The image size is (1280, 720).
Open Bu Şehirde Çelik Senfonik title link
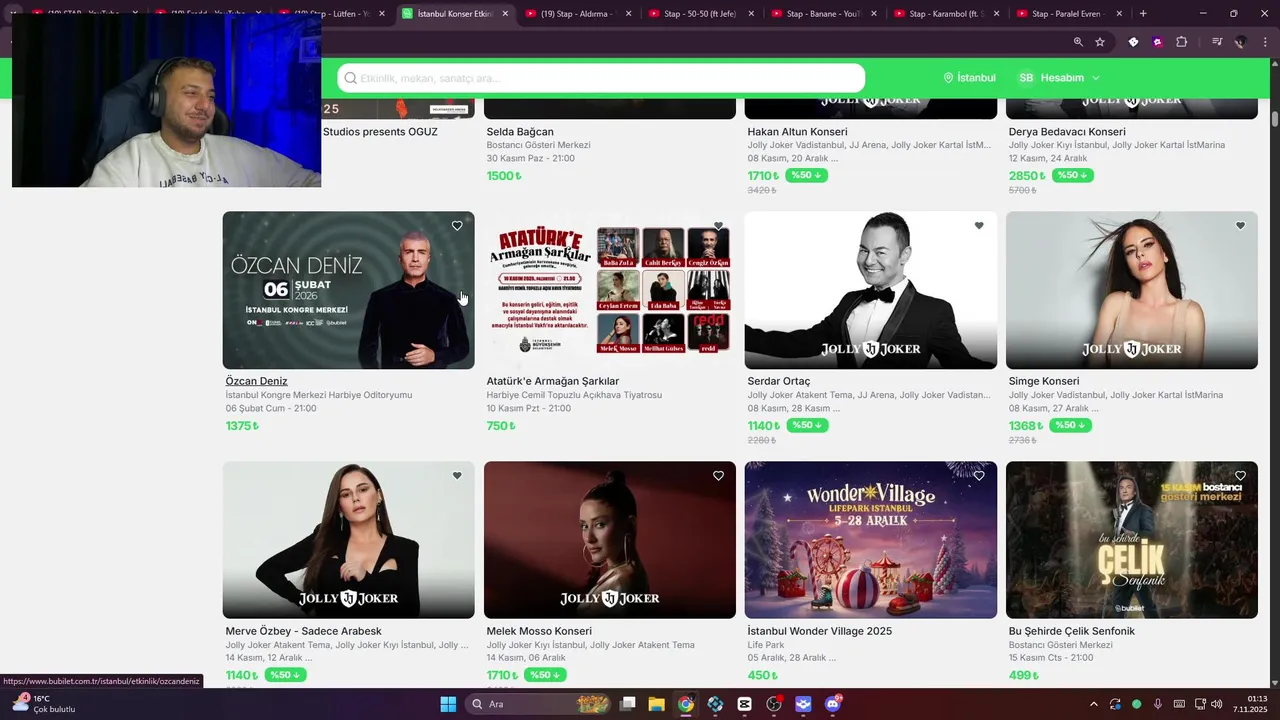1072,631
